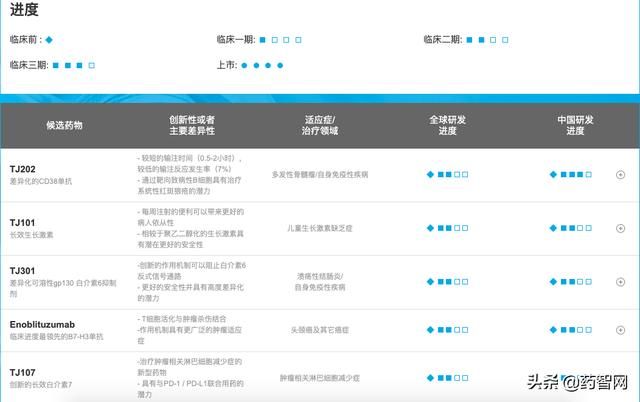Click the 创新的长效白介素7 subtitle

click(40, 384)
